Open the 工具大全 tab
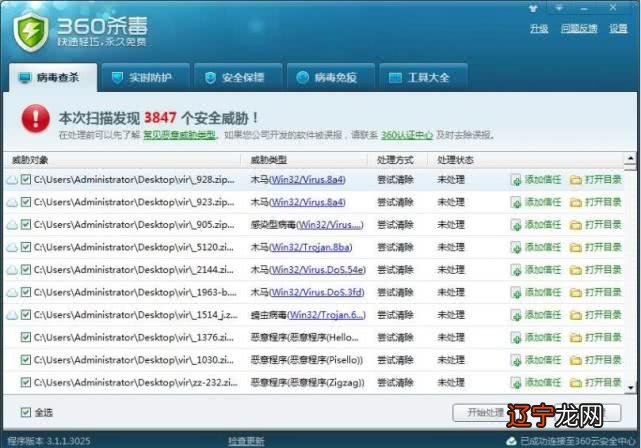 (x=424, y=77)
